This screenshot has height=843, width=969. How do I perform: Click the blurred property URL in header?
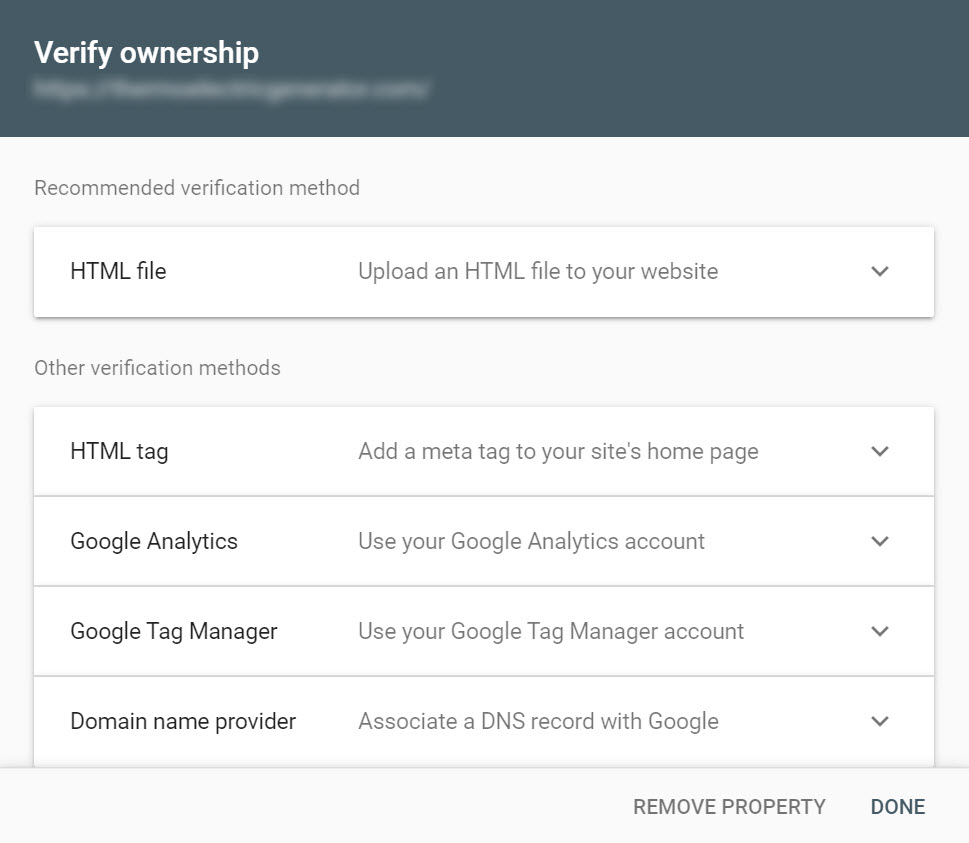pos(231,89)
